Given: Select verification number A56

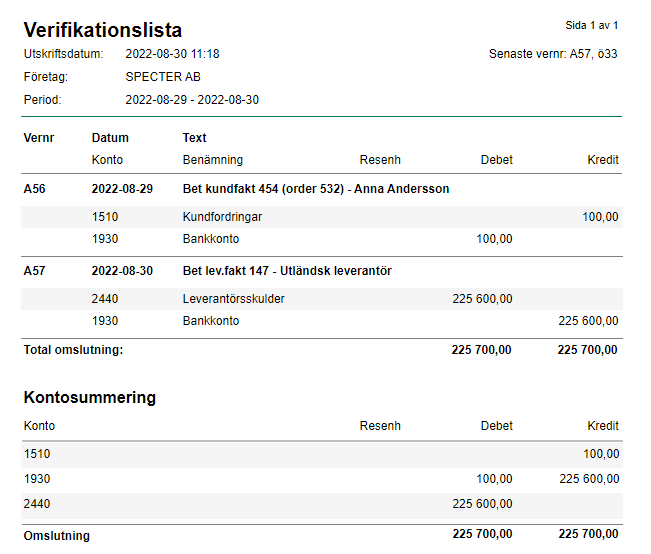Looking at the screenshot, I should (37, 189).
